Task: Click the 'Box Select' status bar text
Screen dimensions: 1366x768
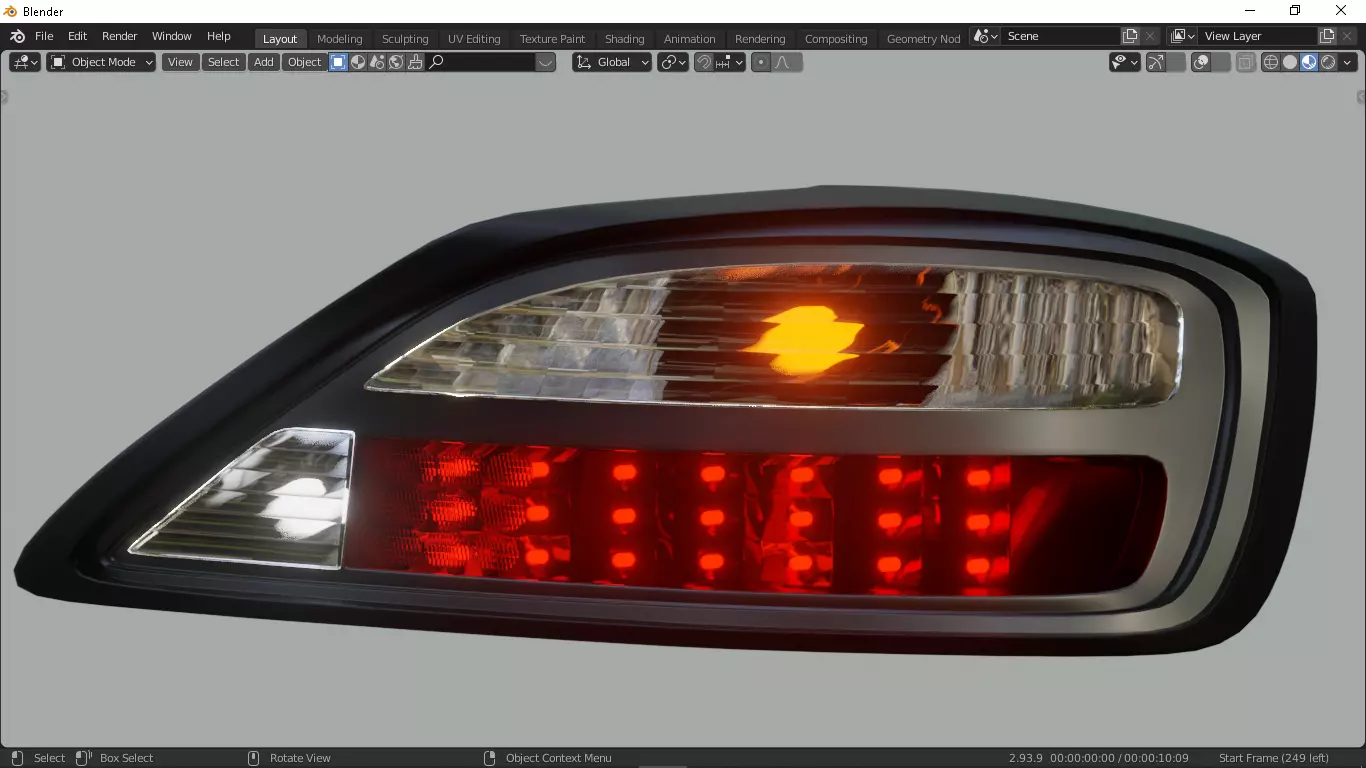Action: 126,758
